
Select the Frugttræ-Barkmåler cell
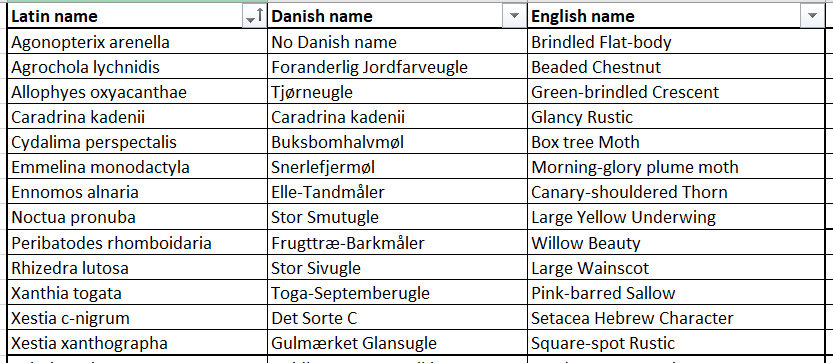397,243
